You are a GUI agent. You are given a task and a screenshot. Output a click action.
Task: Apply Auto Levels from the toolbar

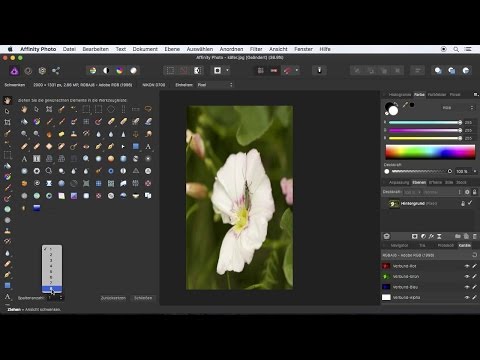pyautogui.click(x=93, y=70)
